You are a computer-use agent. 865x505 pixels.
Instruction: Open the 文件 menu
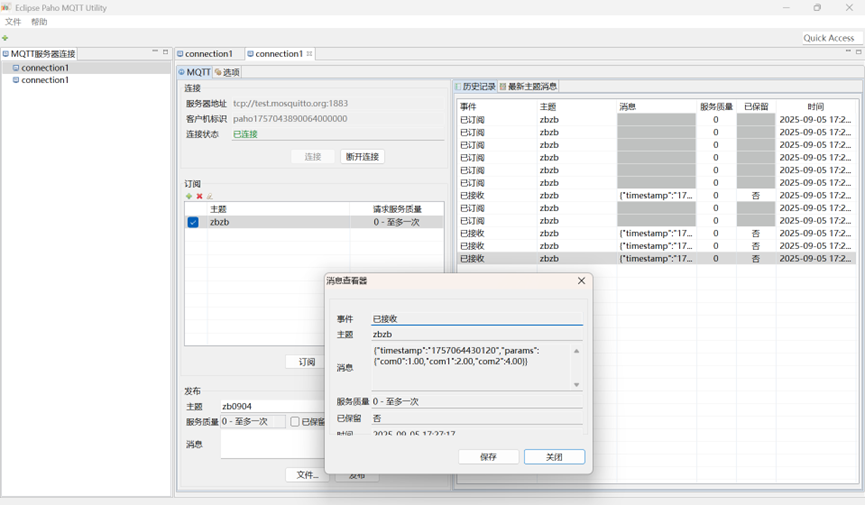pyautogui.click(x=13, y=22)
